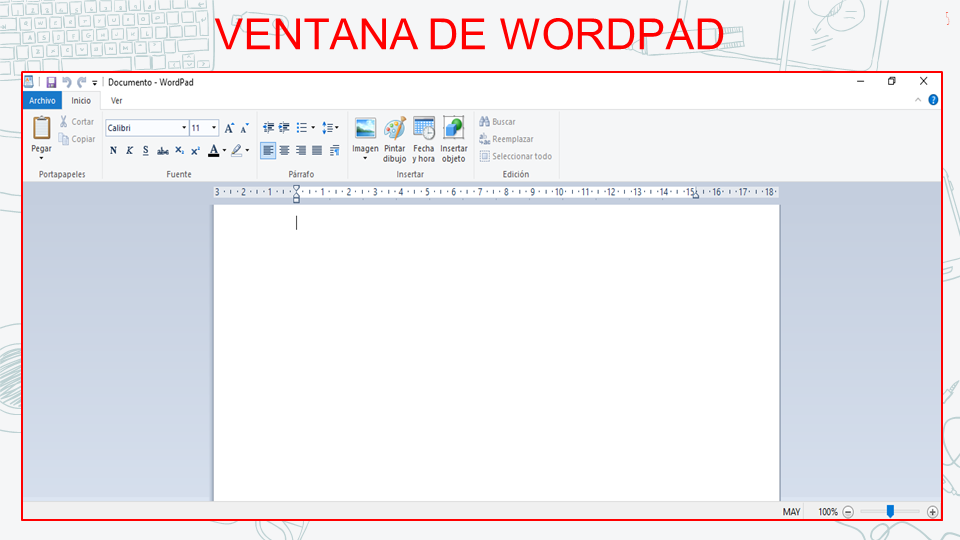Viewport: 960px width, 540px height.
Task: Start a bulleted list
Action: (x=302, y=128)
